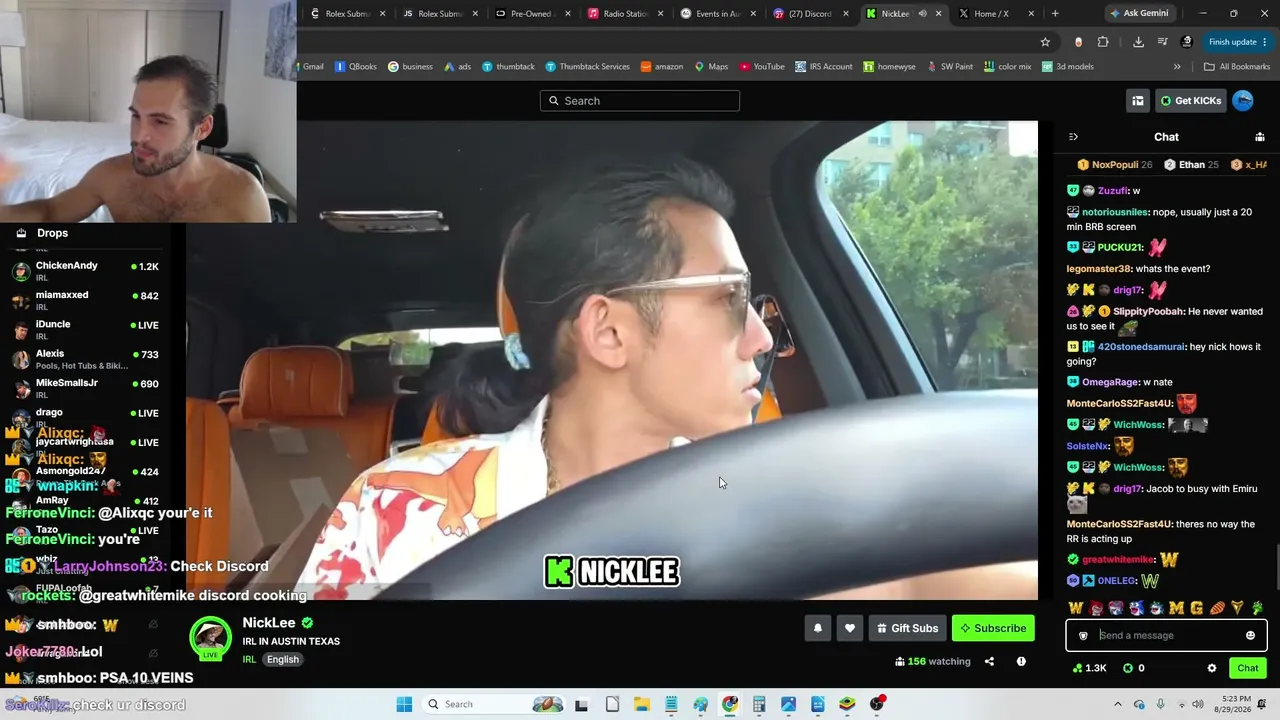Switch to the Radio Station tab
This screenshot has width=1280, height=720.
[x=626, y=14]
